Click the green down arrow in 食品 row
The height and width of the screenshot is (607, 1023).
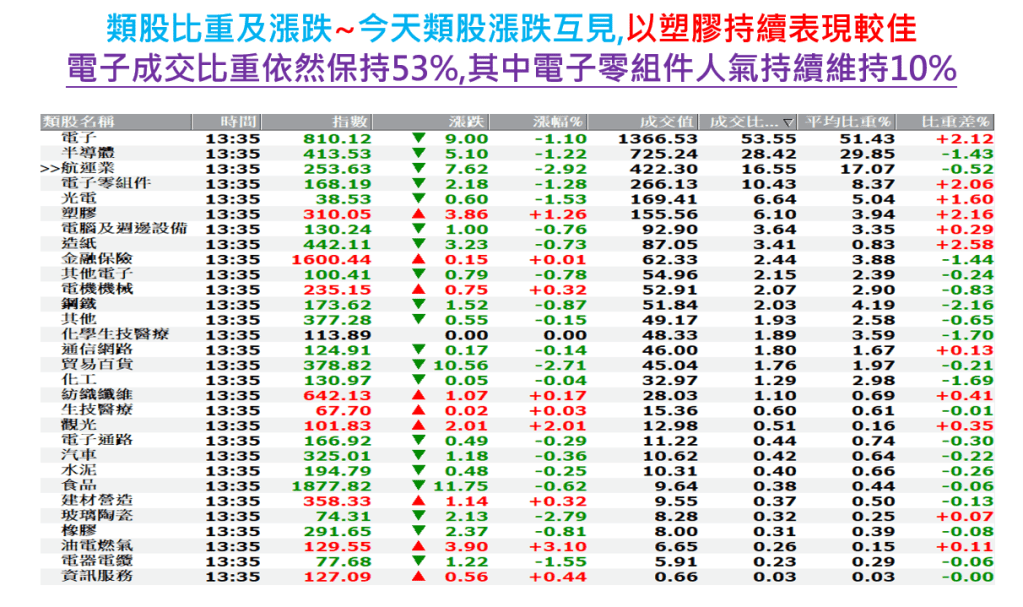coord(418,486)
